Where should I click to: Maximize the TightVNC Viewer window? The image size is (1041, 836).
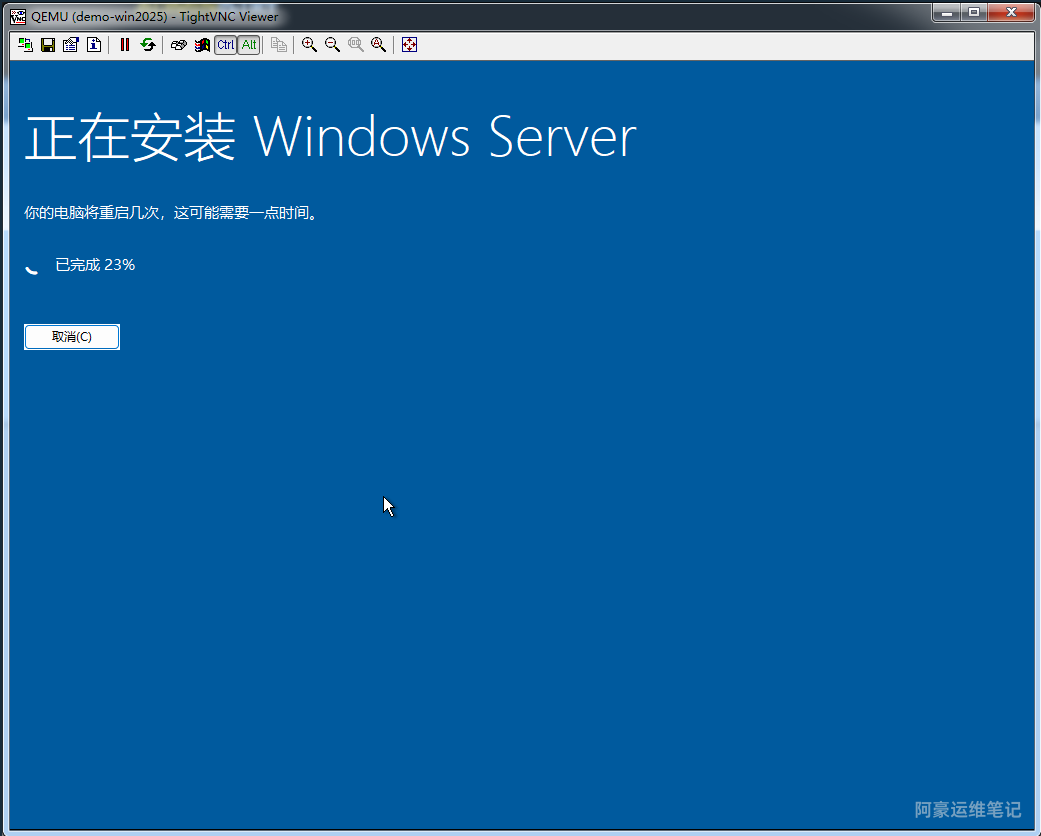click(x=974, y=12)
